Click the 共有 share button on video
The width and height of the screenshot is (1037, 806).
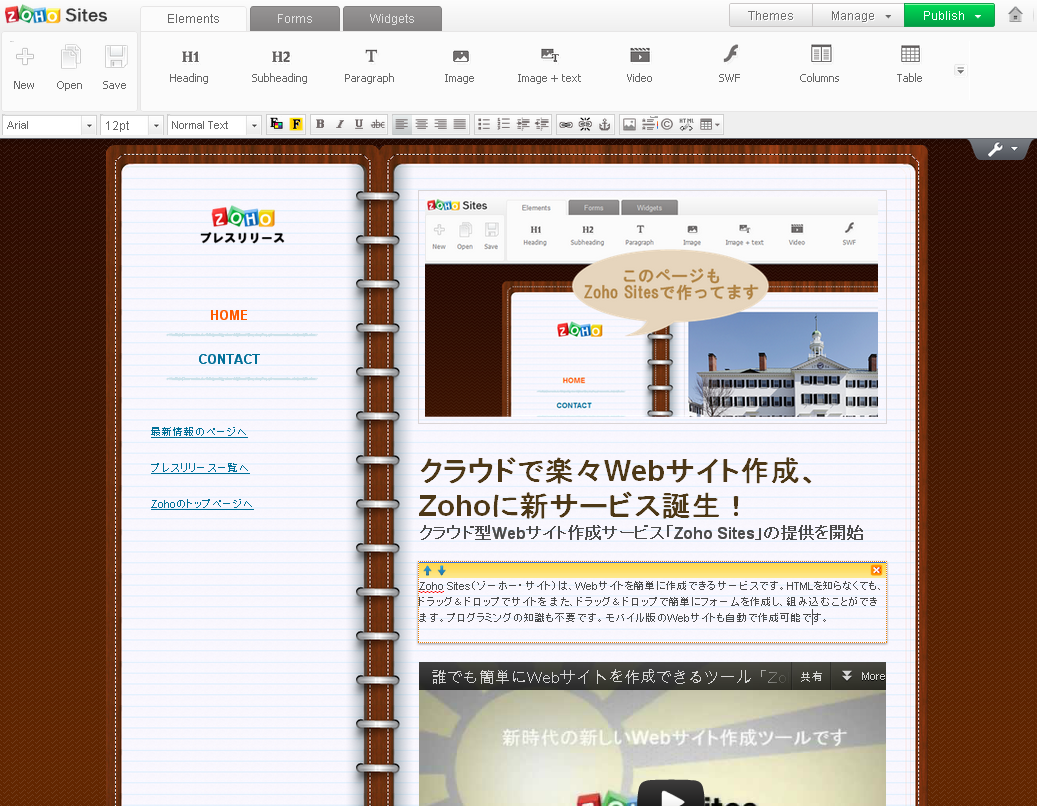coord(811,676)
